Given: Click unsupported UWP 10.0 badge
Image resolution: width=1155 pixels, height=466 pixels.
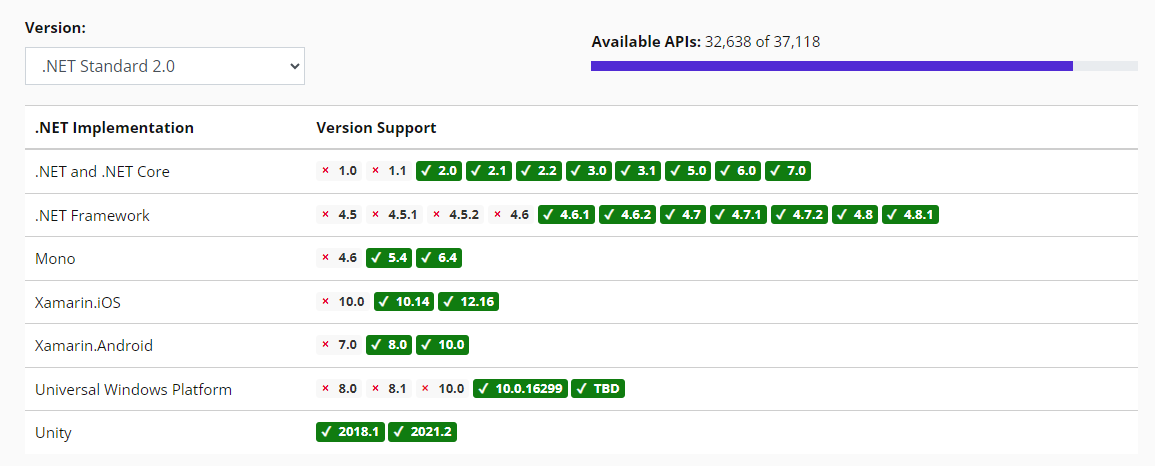Looking at the screenshot, I should coord(442,389).
